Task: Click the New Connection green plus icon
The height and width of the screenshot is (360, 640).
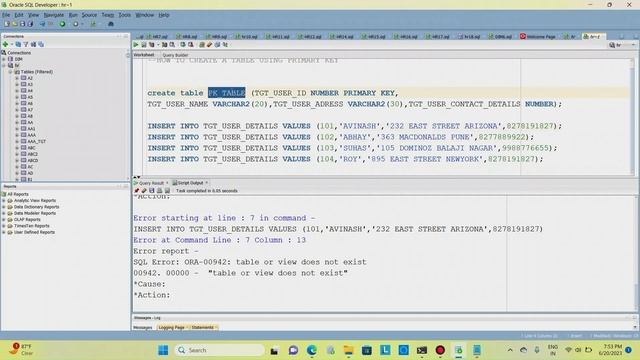Action: [x=5, y=44]
